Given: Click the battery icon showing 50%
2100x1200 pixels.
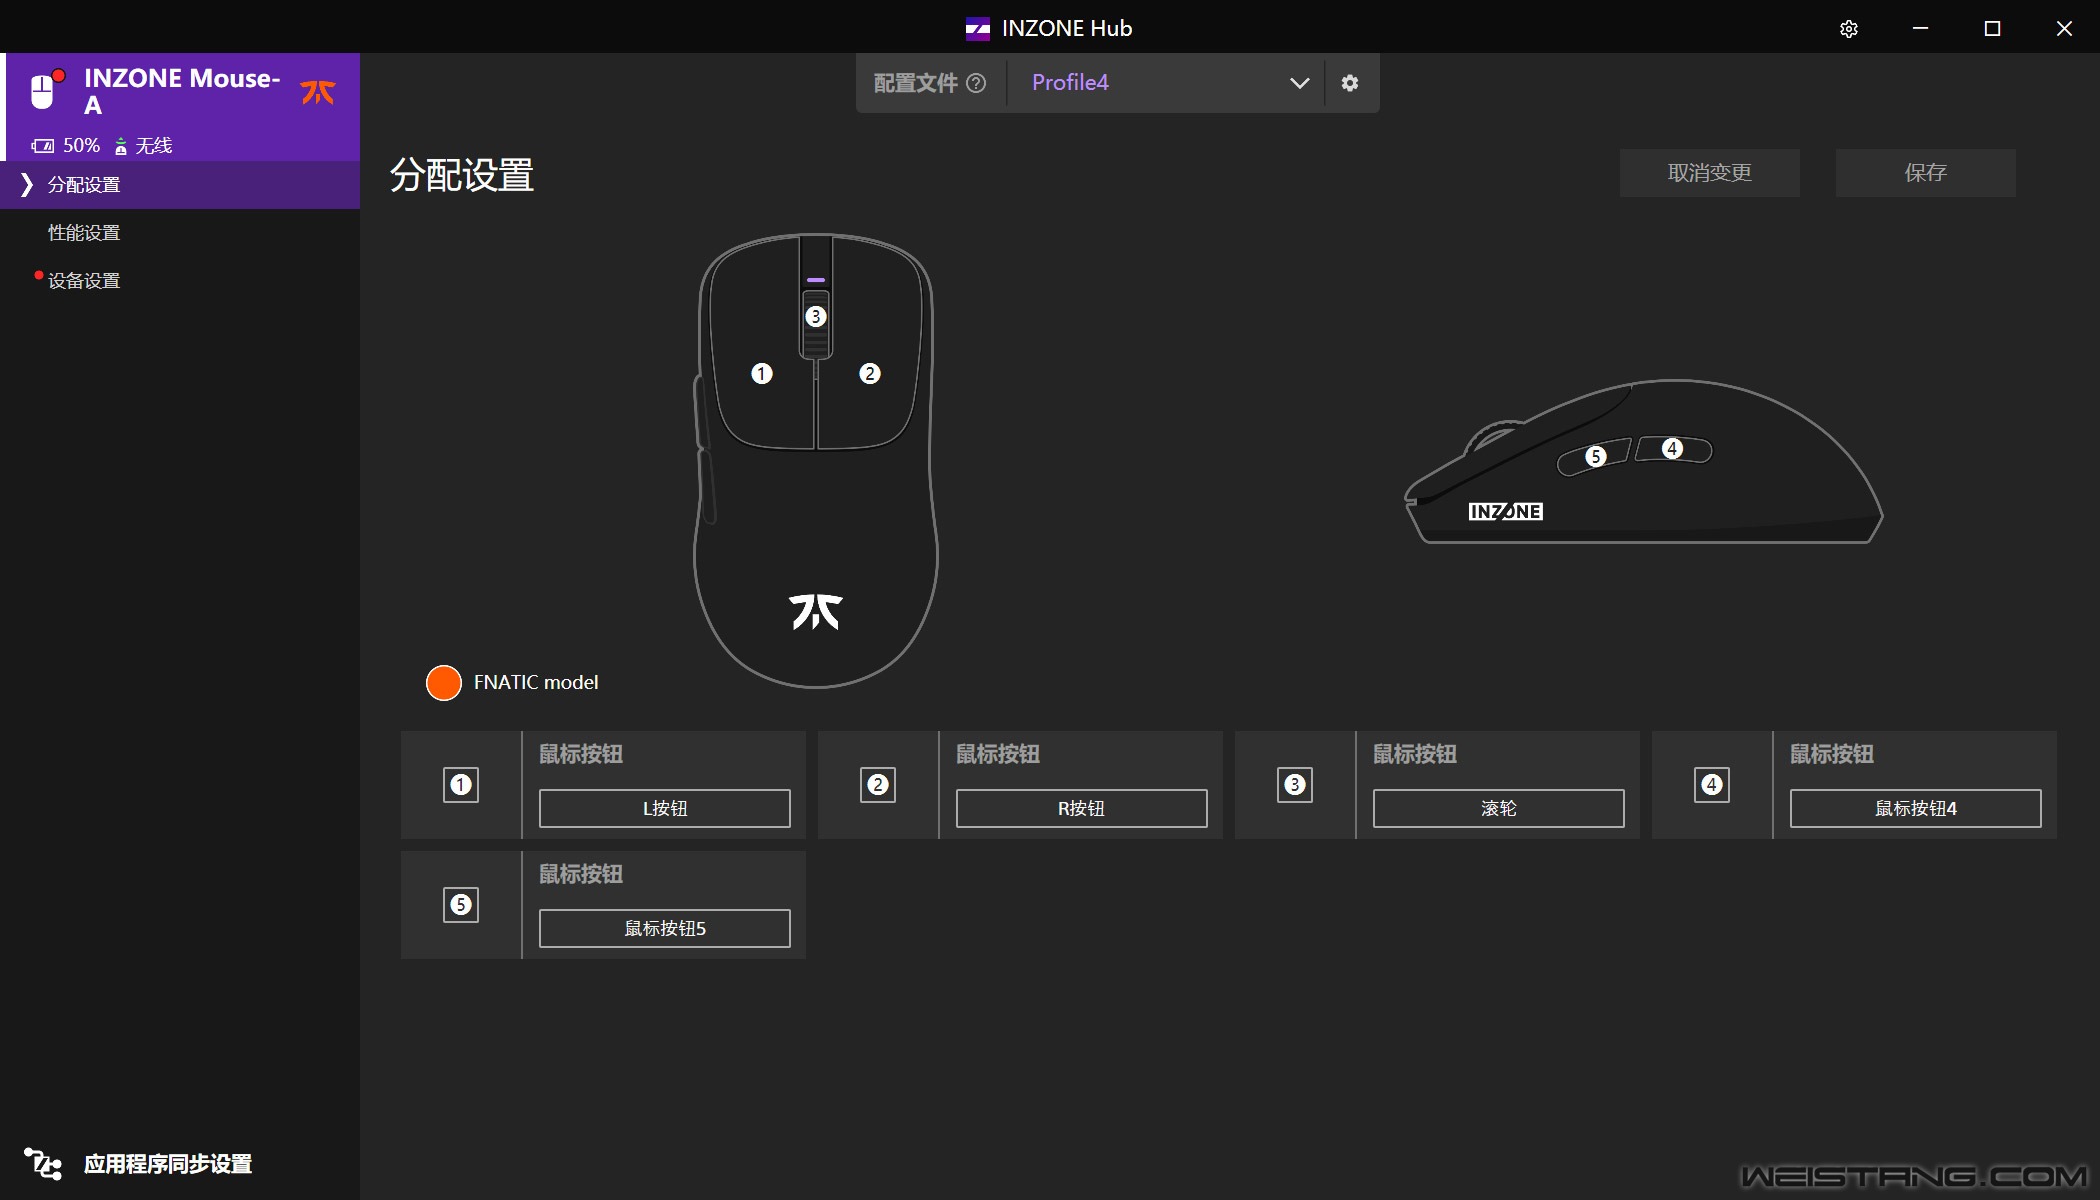Looking at the screenshot, I should (x=43, y=146).
